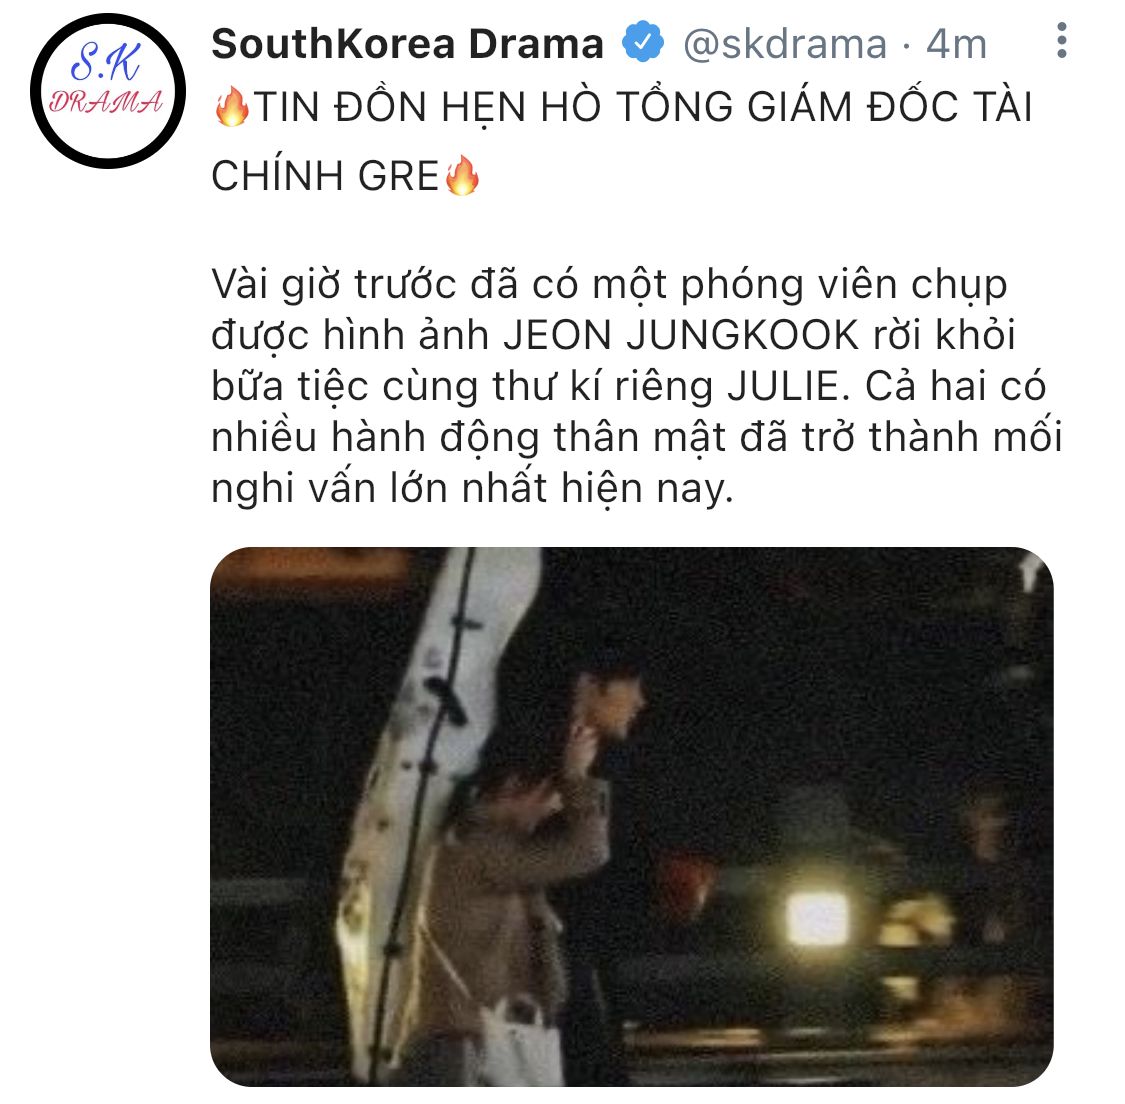Viewport: 1125px width, 1104px height.
Task: Open the attached night photo
Action: pos(632,816)
